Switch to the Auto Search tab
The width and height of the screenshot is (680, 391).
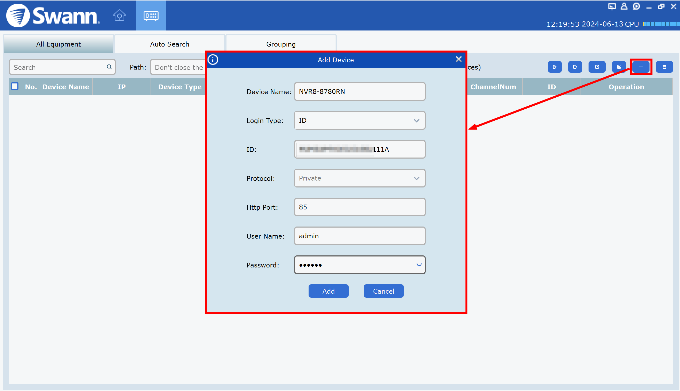click(x=170, y=44)
